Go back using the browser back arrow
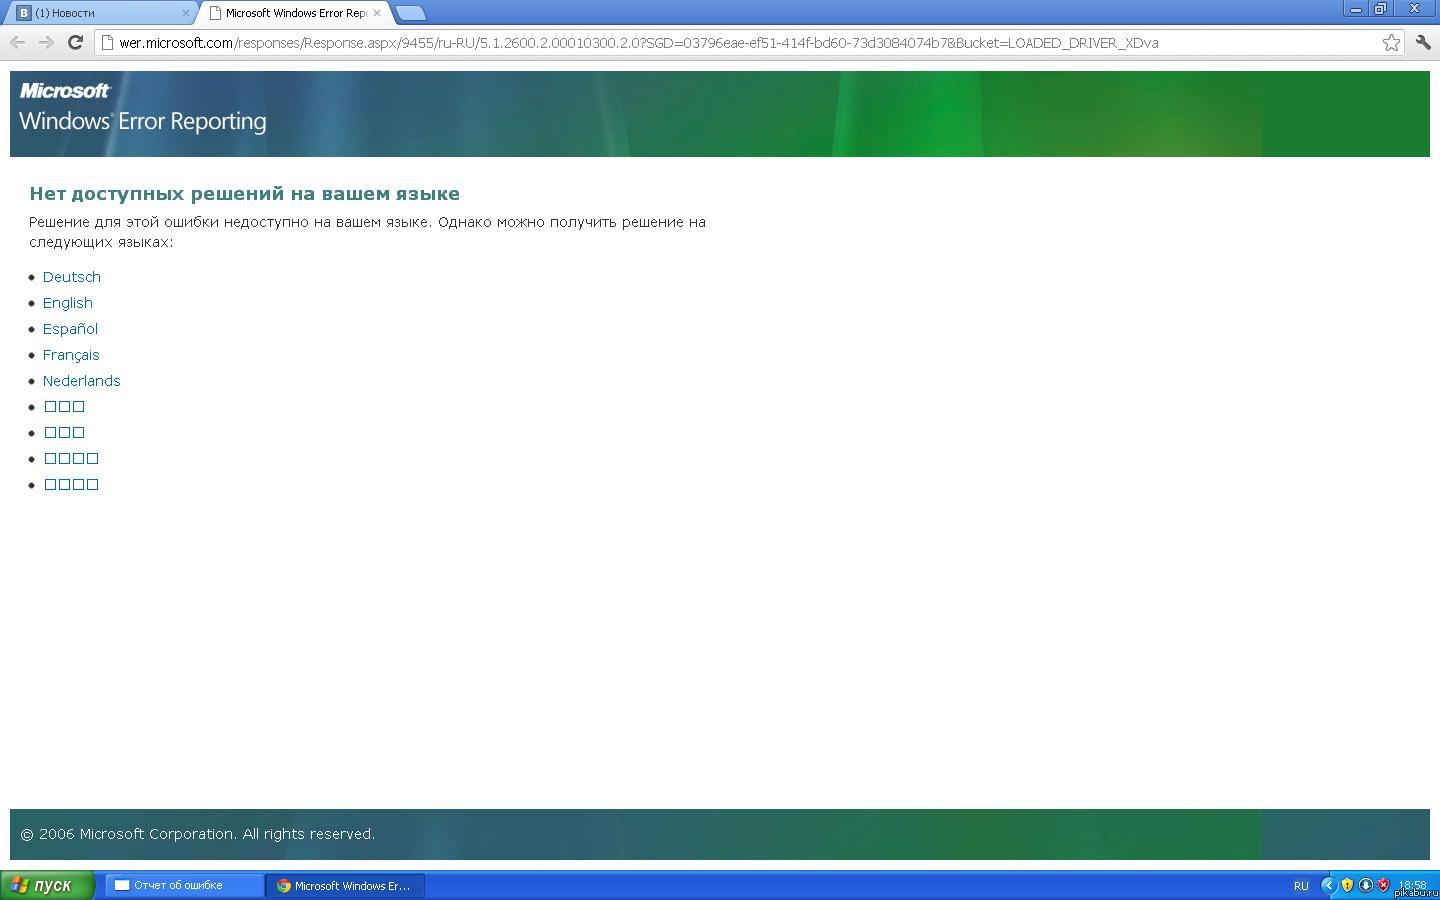 pyautogui.click(x=17, y=42)
